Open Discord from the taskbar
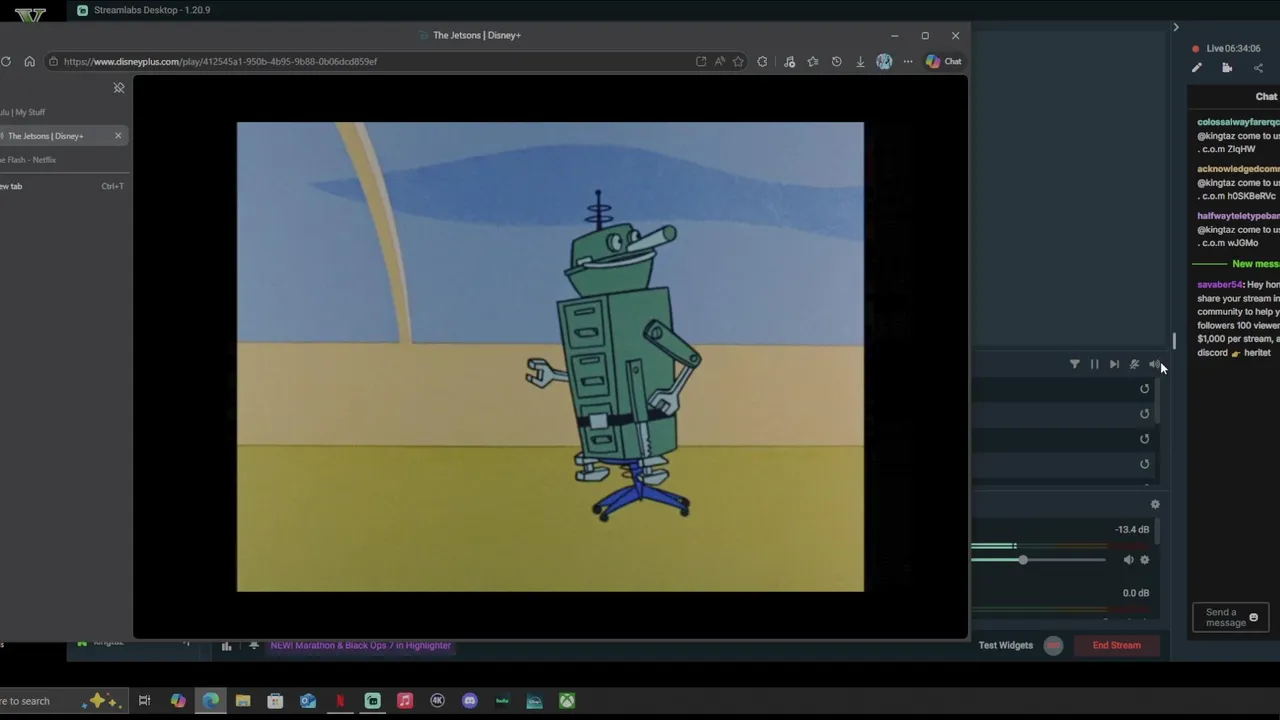This screenshot has height=720, width=1280. coord(470,701)
